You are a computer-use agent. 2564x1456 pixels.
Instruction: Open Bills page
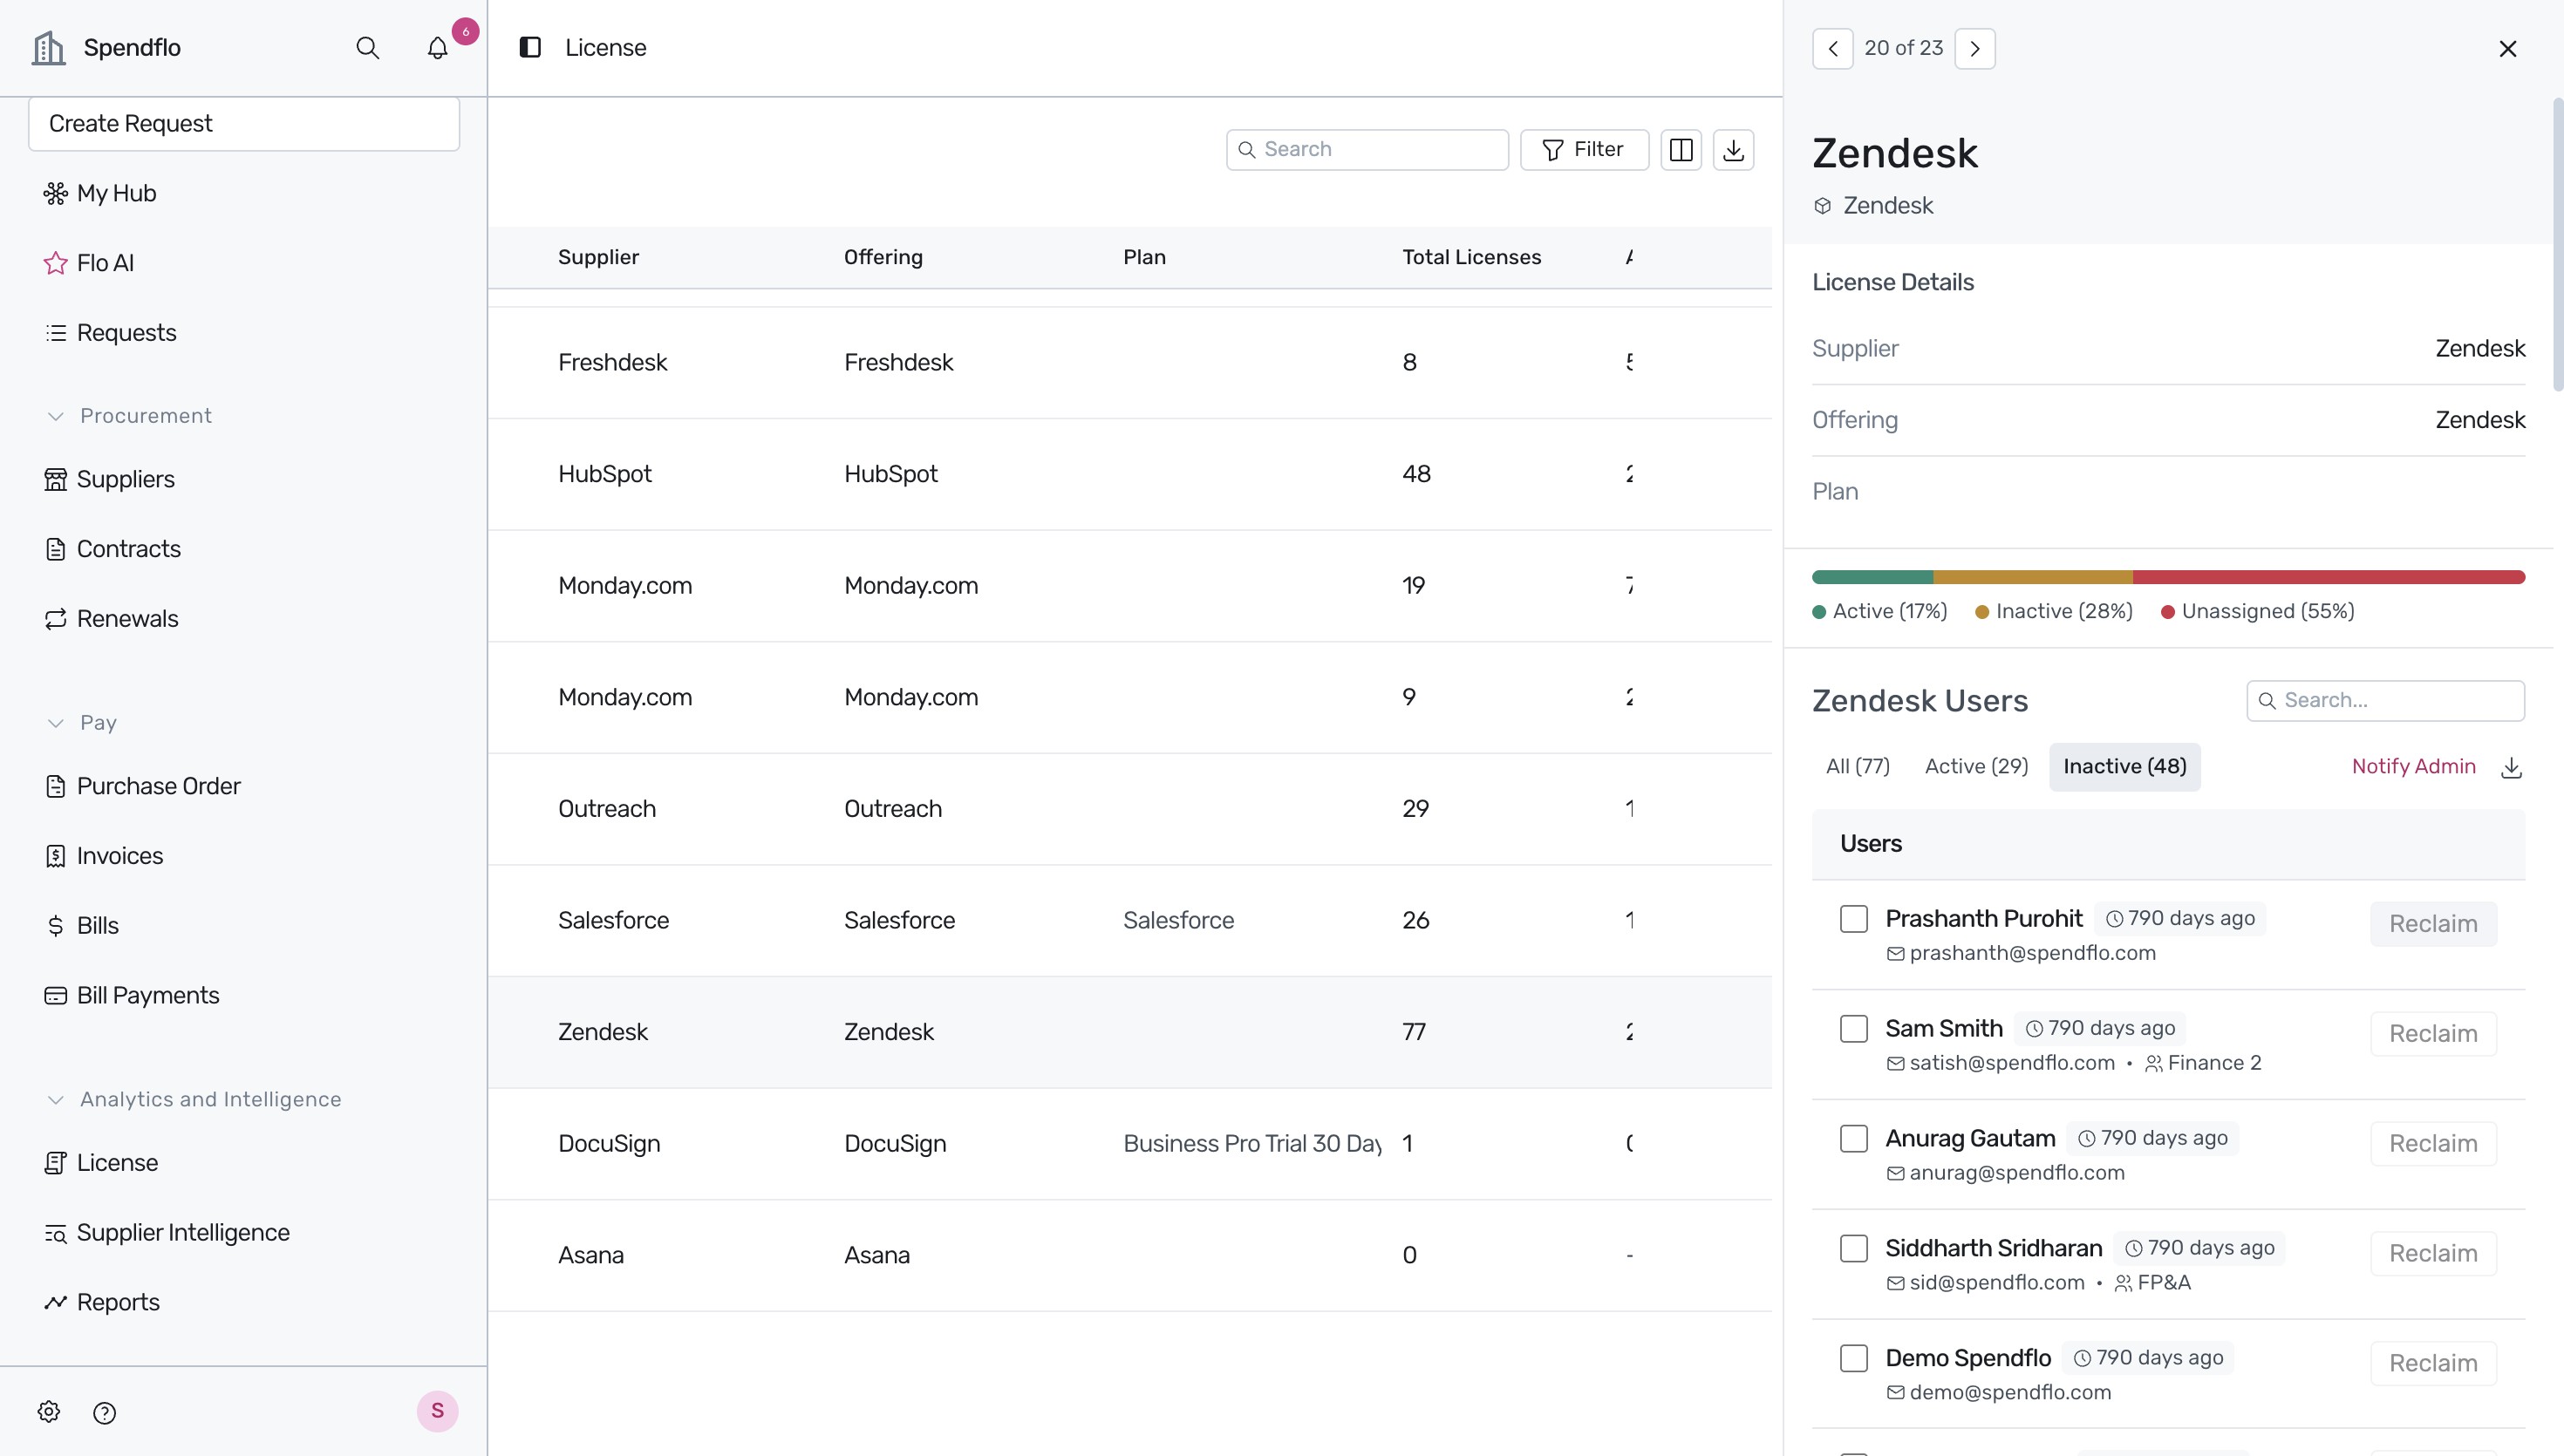tap(81, 926)
